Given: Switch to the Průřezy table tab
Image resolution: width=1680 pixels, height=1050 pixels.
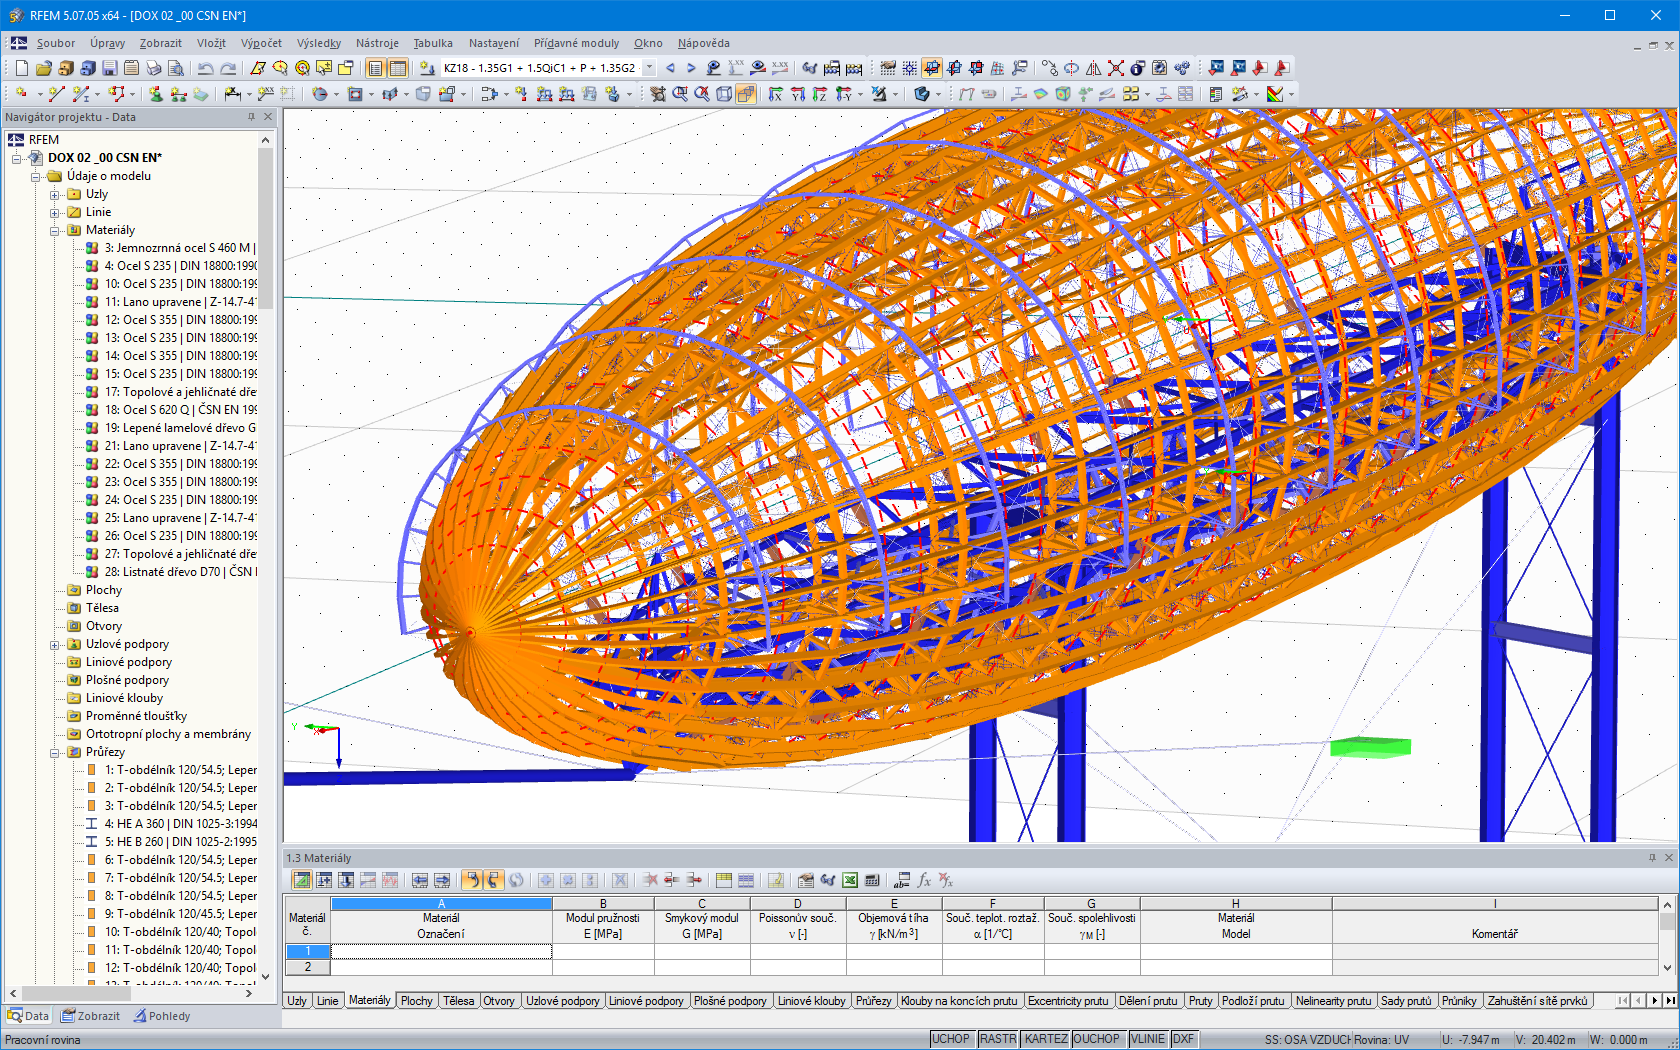Looking at the screenshot, I should [873, 1000].
